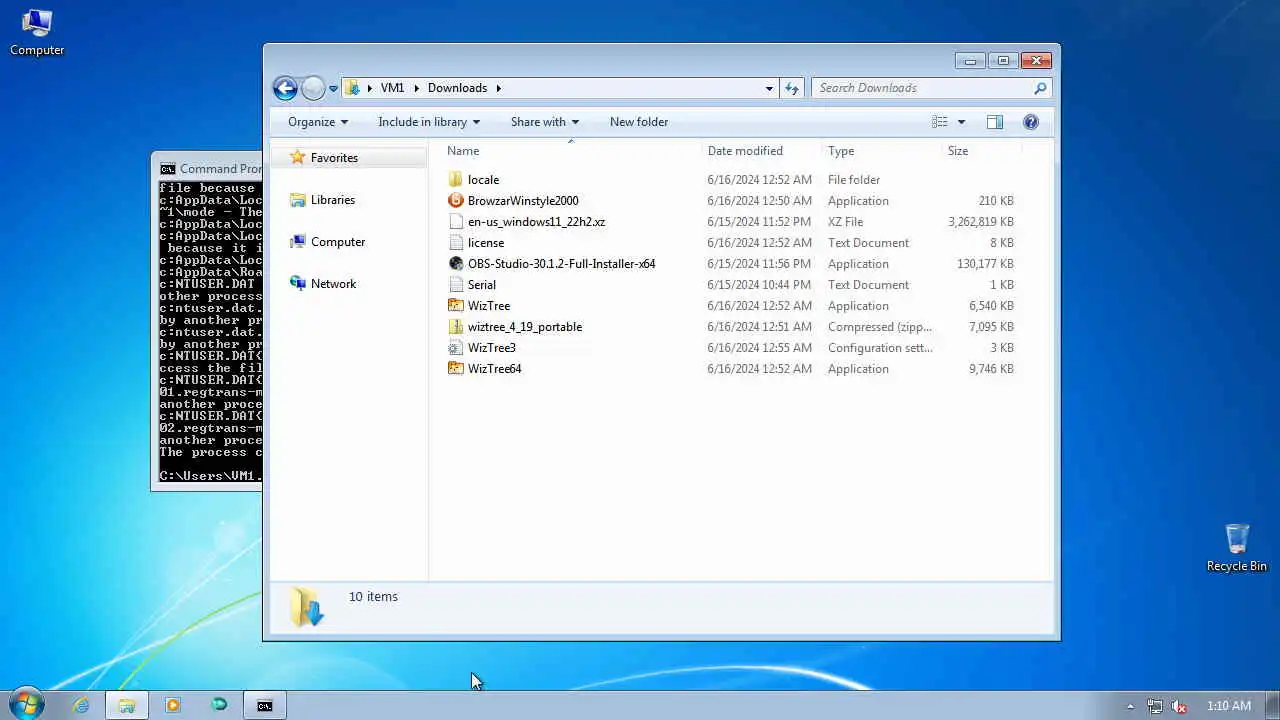Click the license text document icon
Image resolution: width=1280 pixels, height=720 pixels.
pos(456,243)
